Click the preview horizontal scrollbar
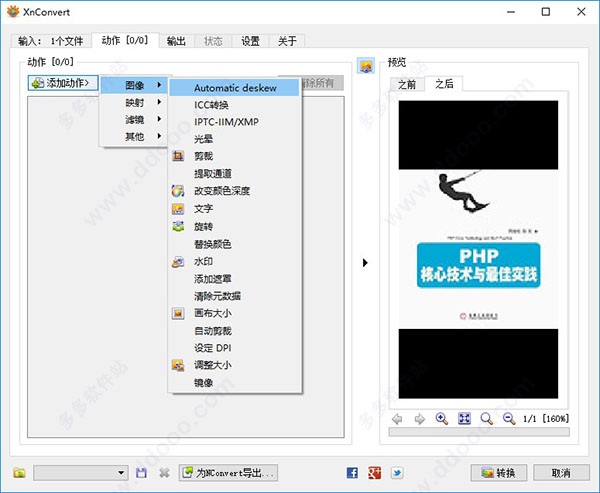This screenshot has width=600, height=493. (x=479, y=432)
